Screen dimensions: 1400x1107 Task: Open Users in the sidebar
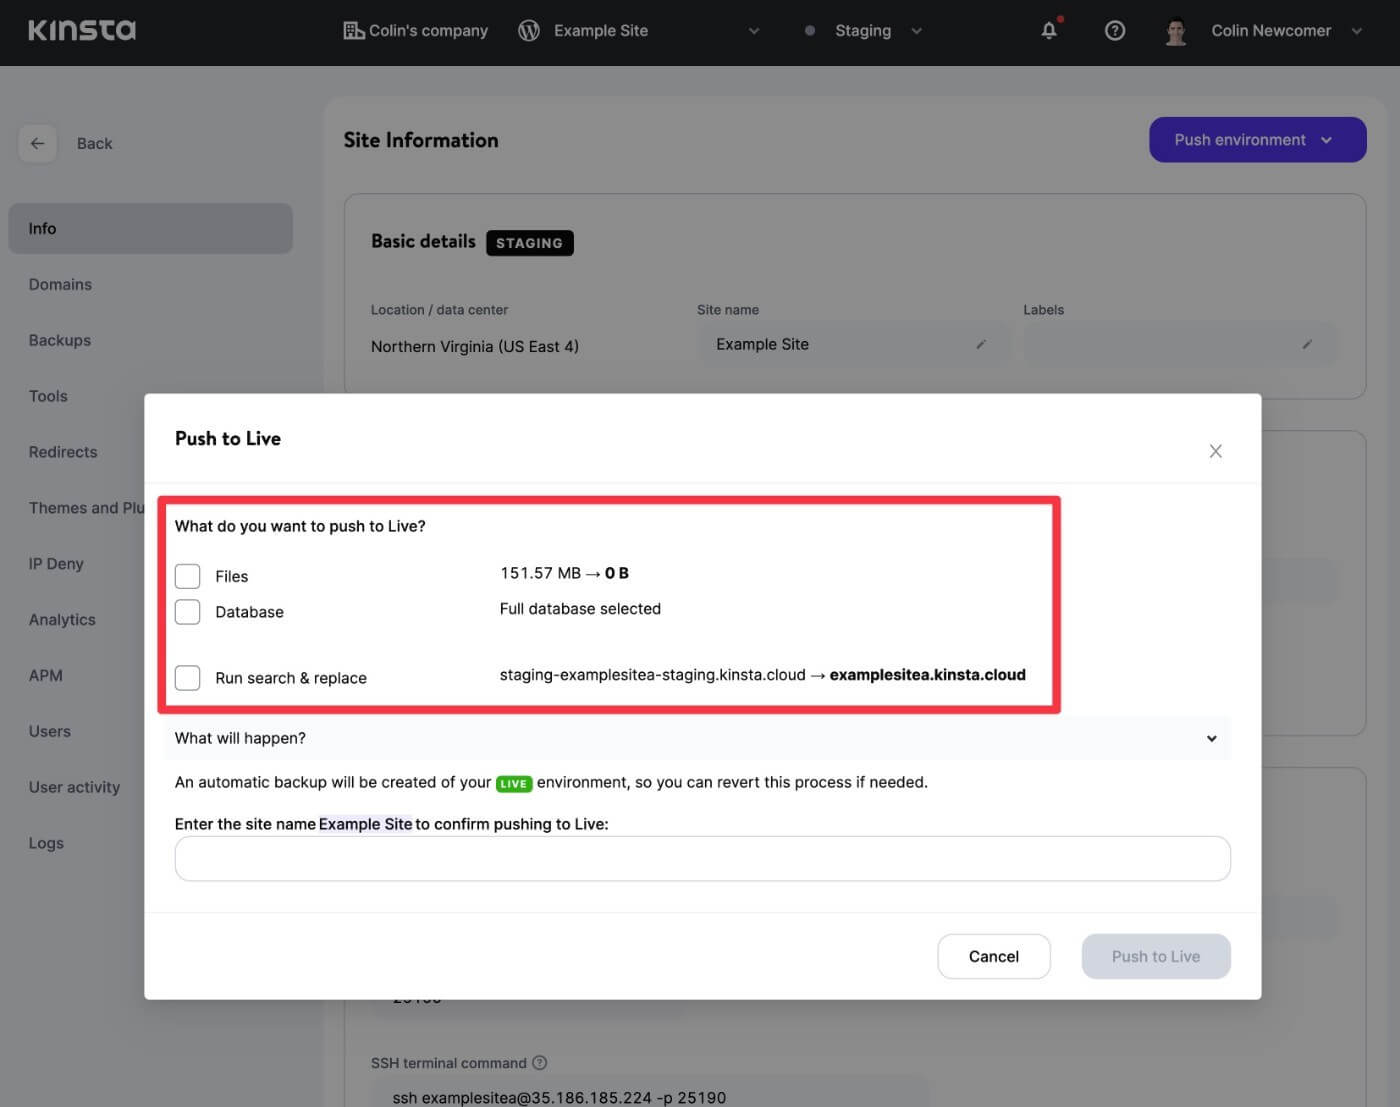50,732
